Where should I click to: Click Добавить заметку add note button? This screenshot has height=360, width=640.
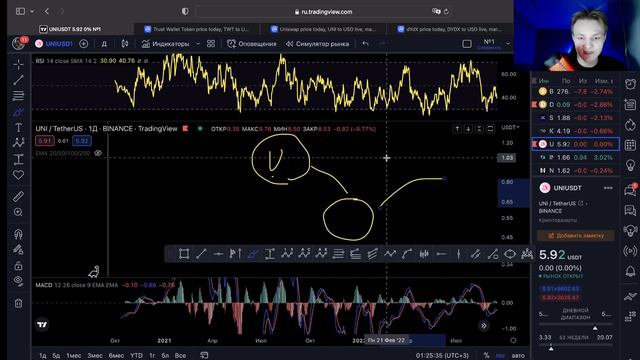coord(576,236)
